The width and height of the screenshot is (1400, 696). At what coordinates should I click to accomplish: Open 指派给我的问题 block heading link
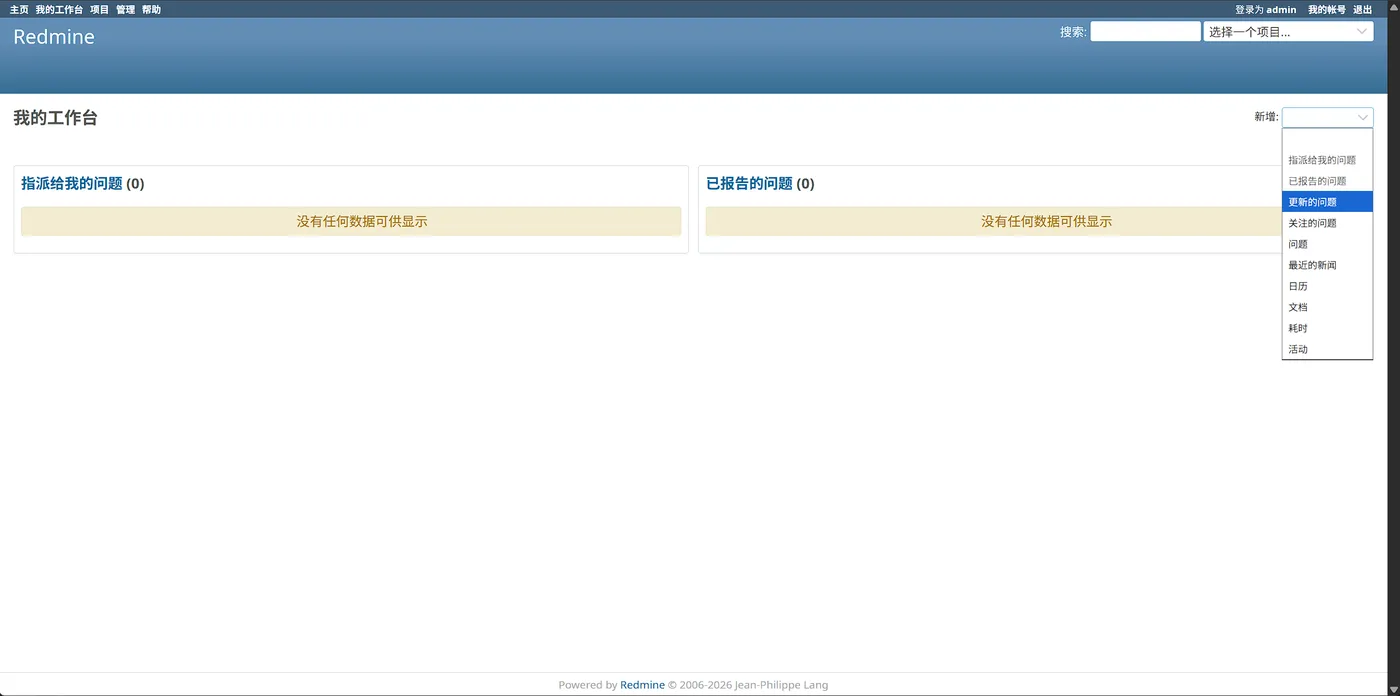click(72, 184)
